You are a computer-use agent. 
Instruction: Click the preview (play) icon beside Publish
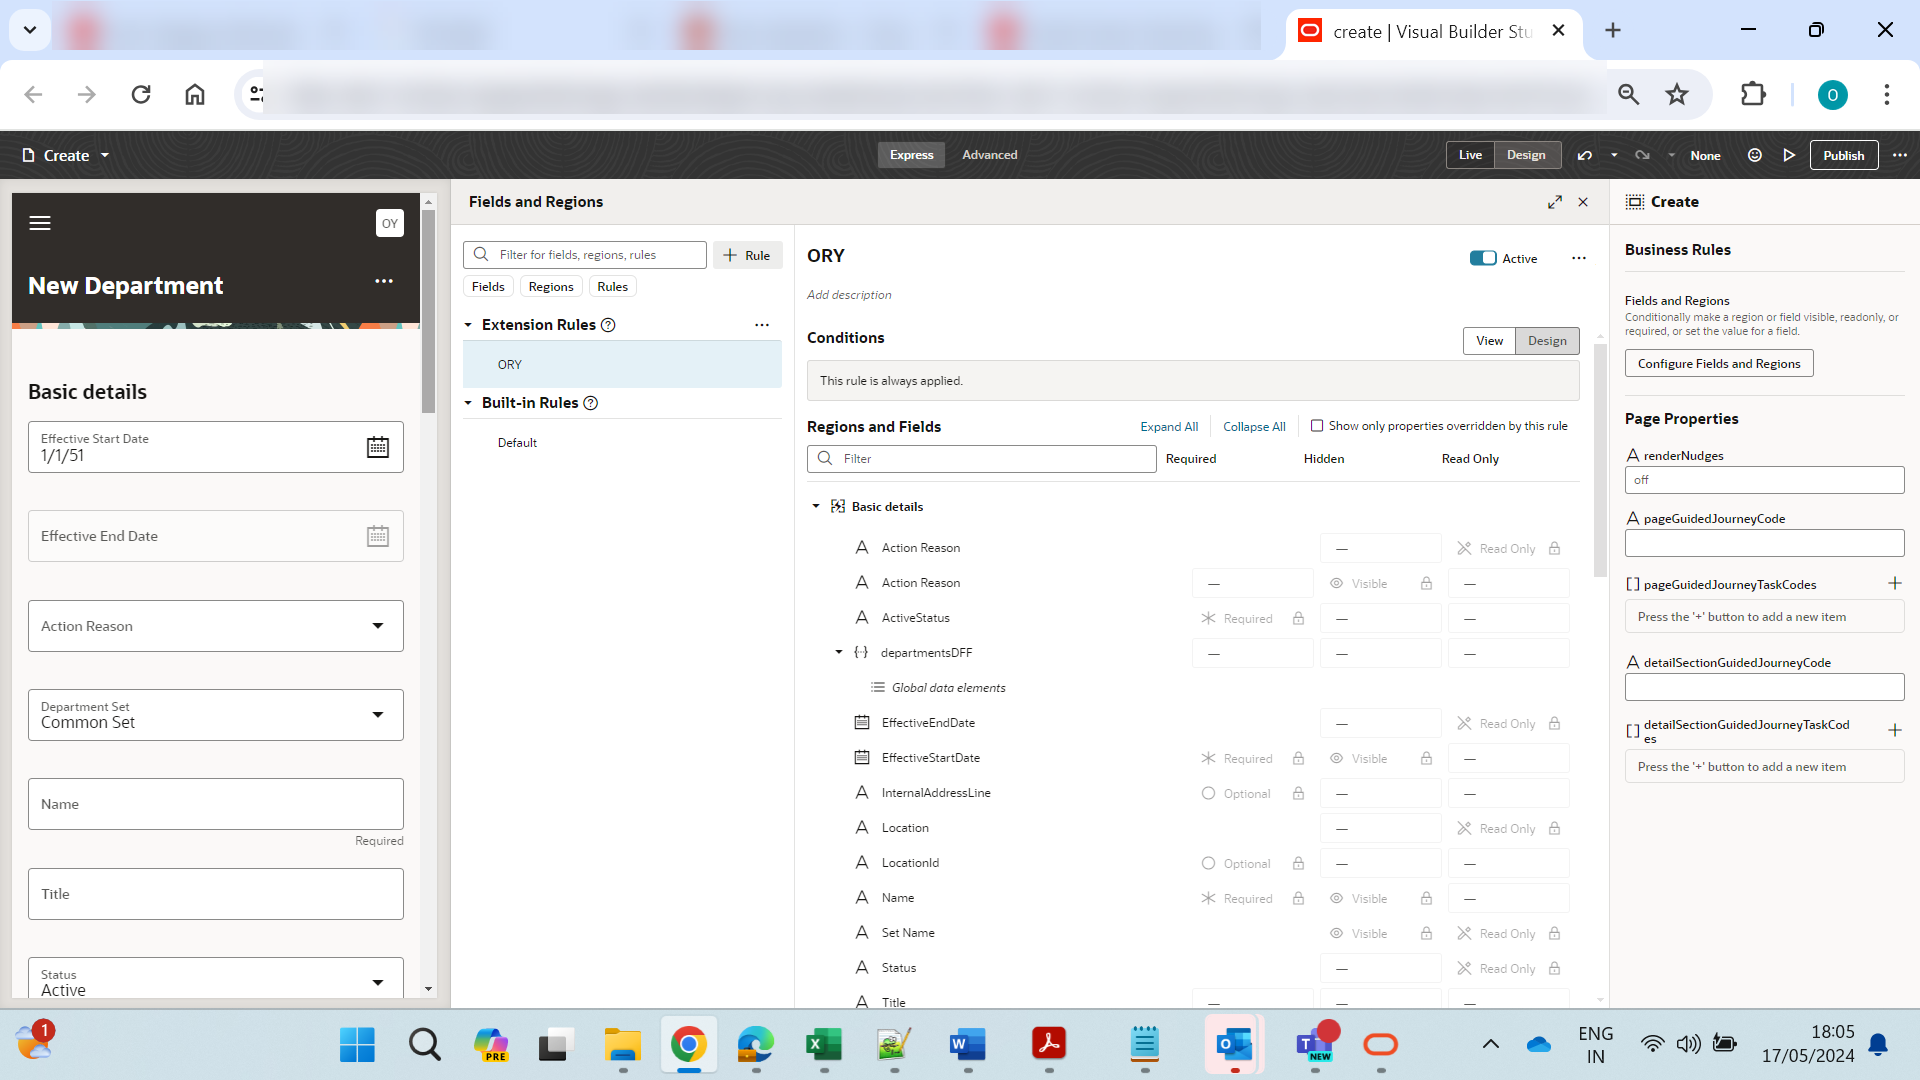(x=1790, y=155)
